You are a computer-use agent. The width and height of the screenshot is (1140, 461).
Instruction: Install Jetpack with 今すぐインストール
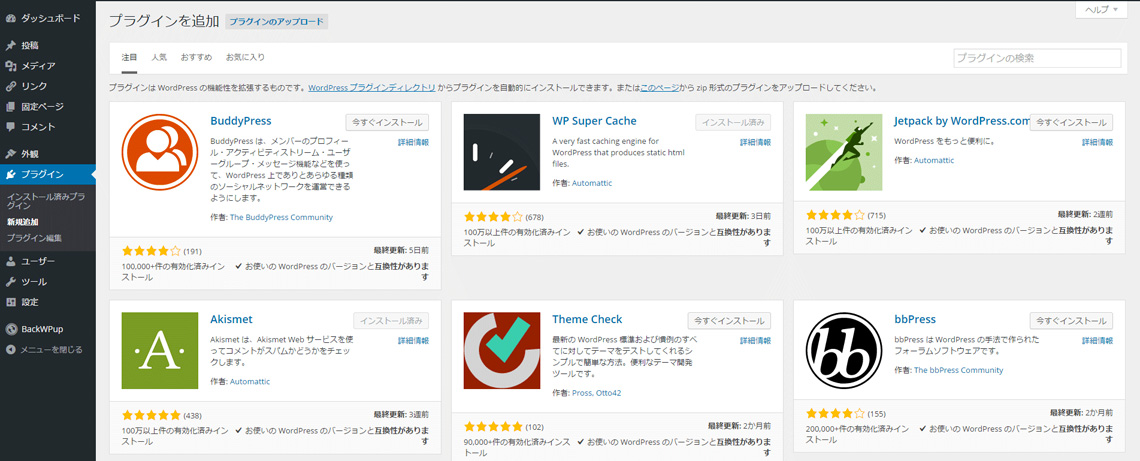click(x=1072, y=122)
